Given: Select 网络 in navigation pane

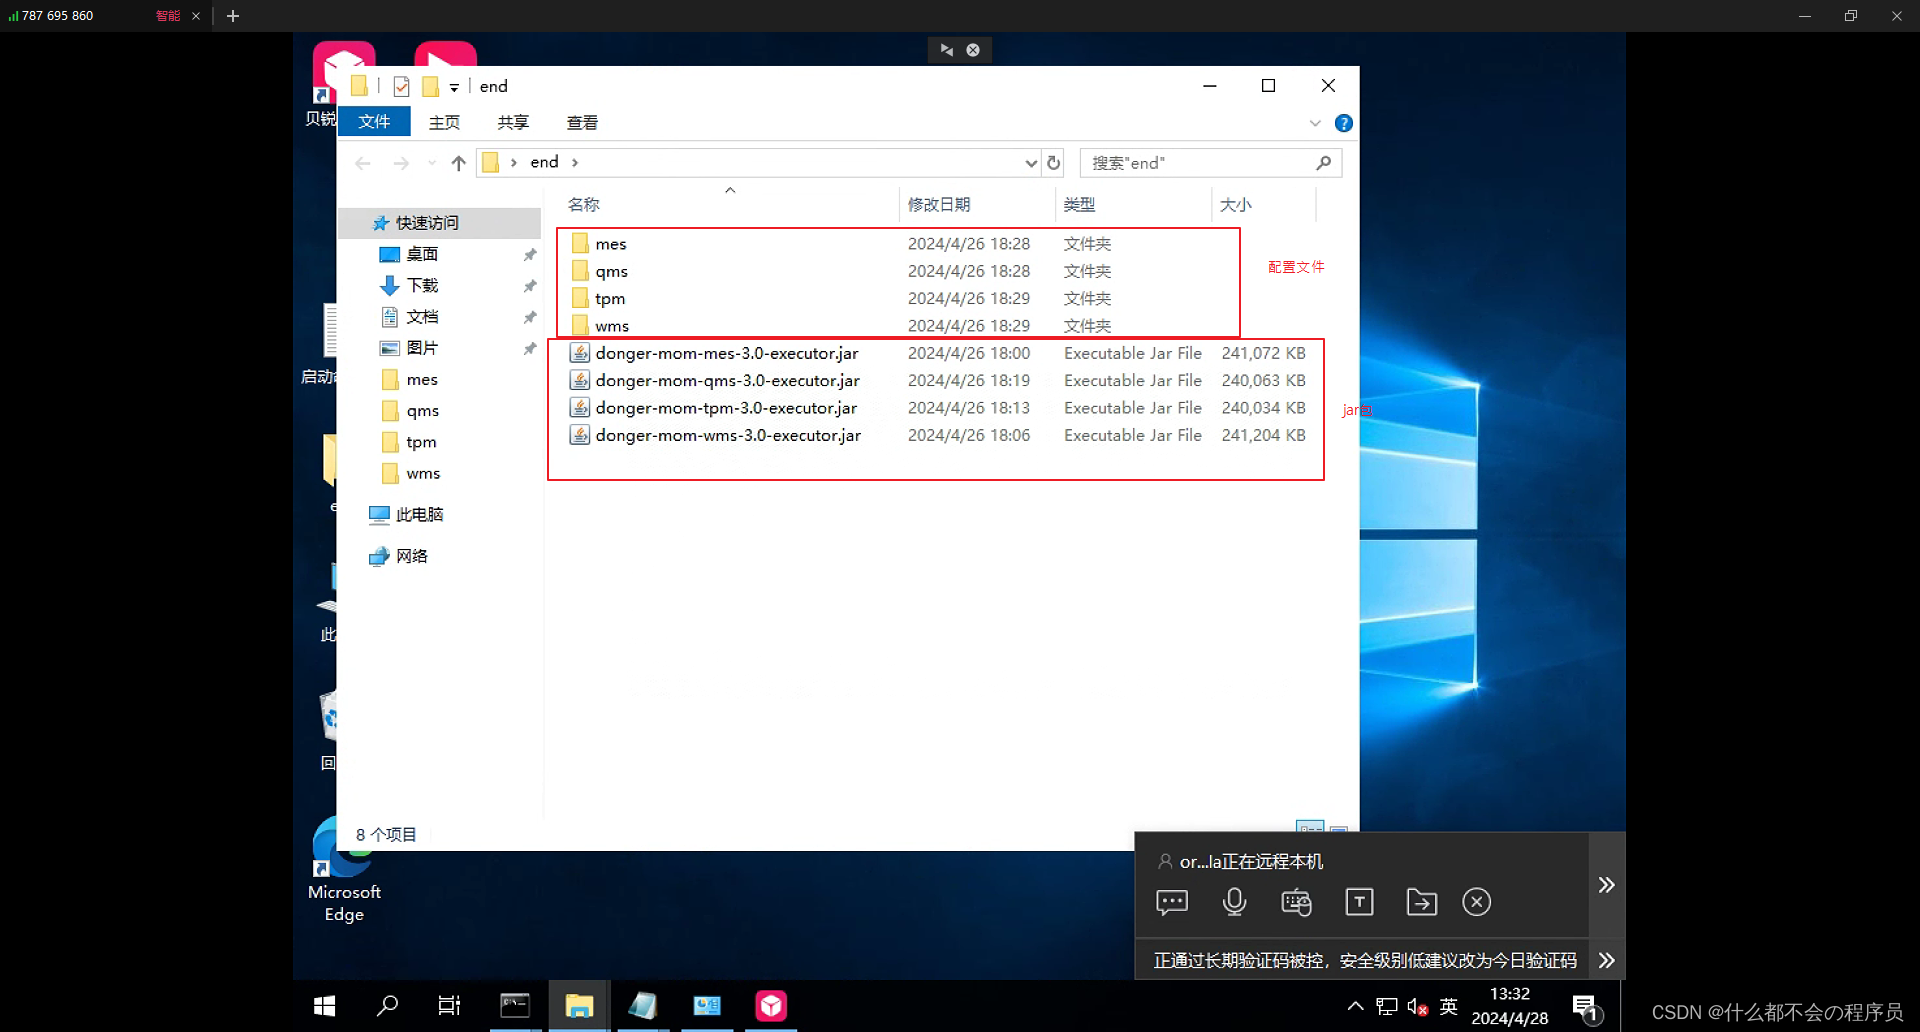Looking at the screenshot, I should (x=410, y=556).
